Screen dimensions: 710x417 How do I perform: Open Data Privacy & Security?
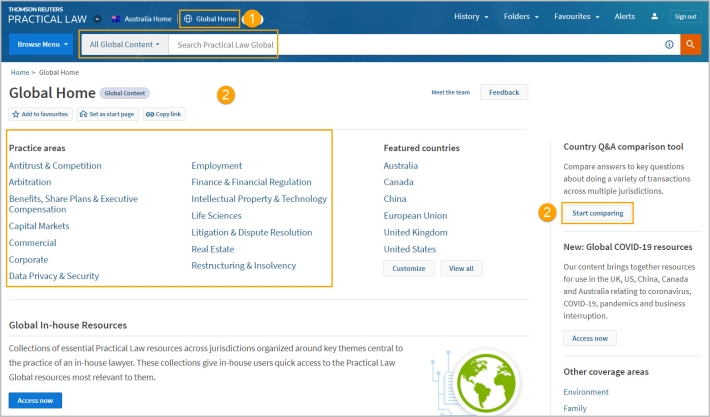pos(53,276)
